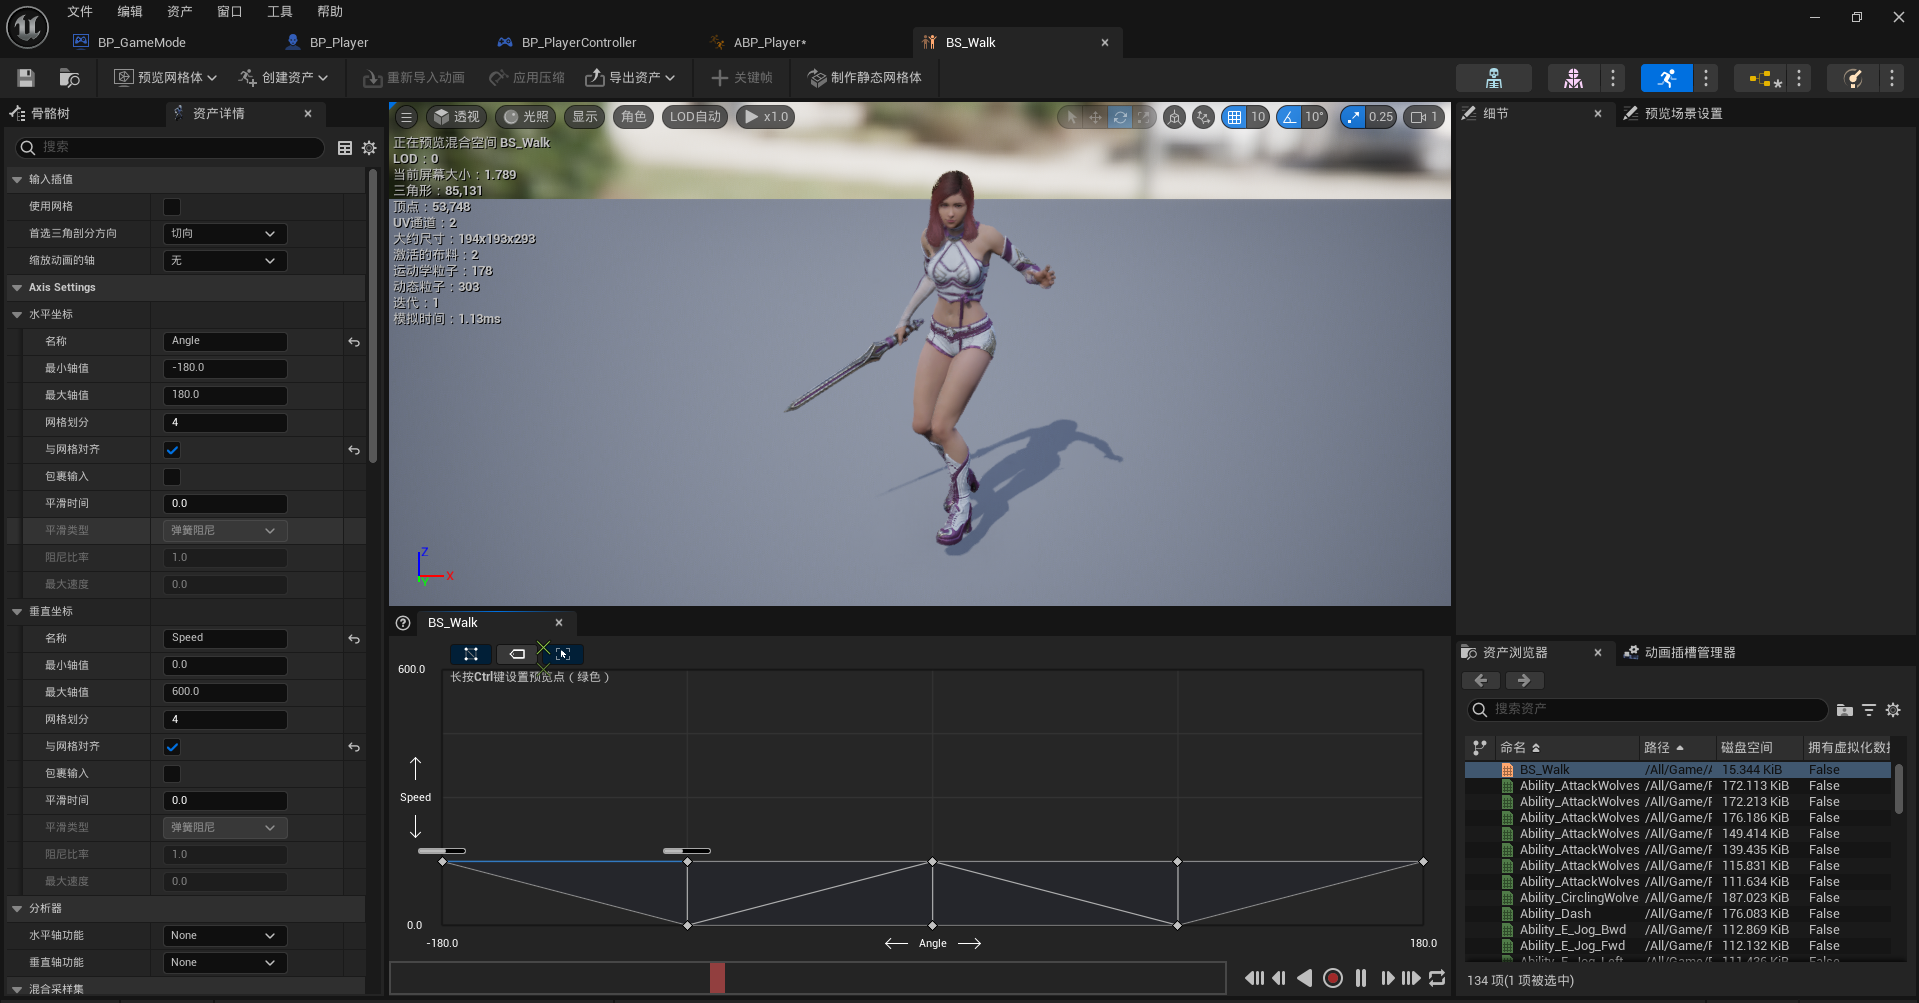Open the Skeletal Mesh editor mode icon

(x=1573, y=78)
